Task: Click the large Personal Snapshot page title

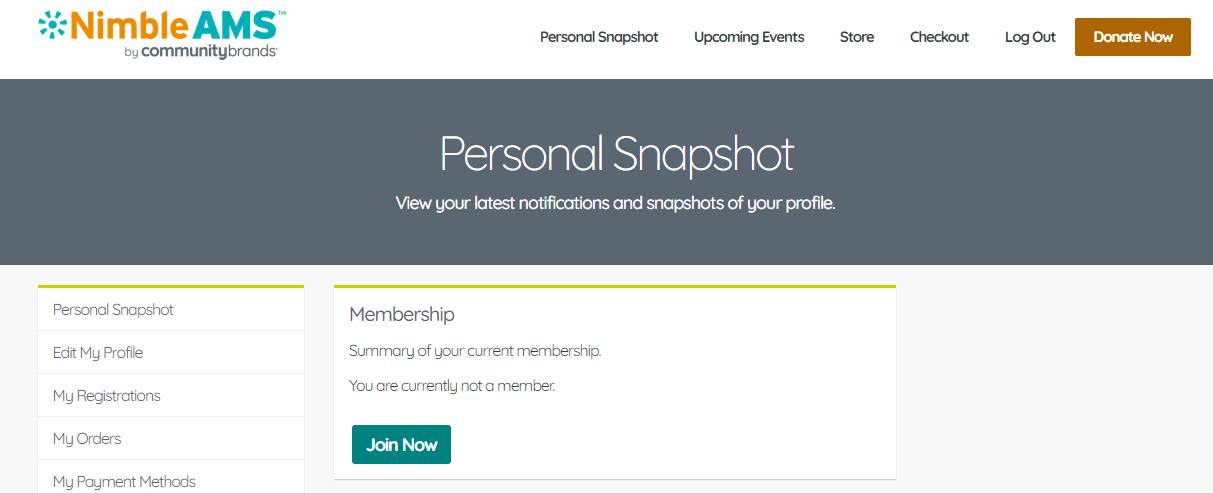Action: click(x=616, y=154)
